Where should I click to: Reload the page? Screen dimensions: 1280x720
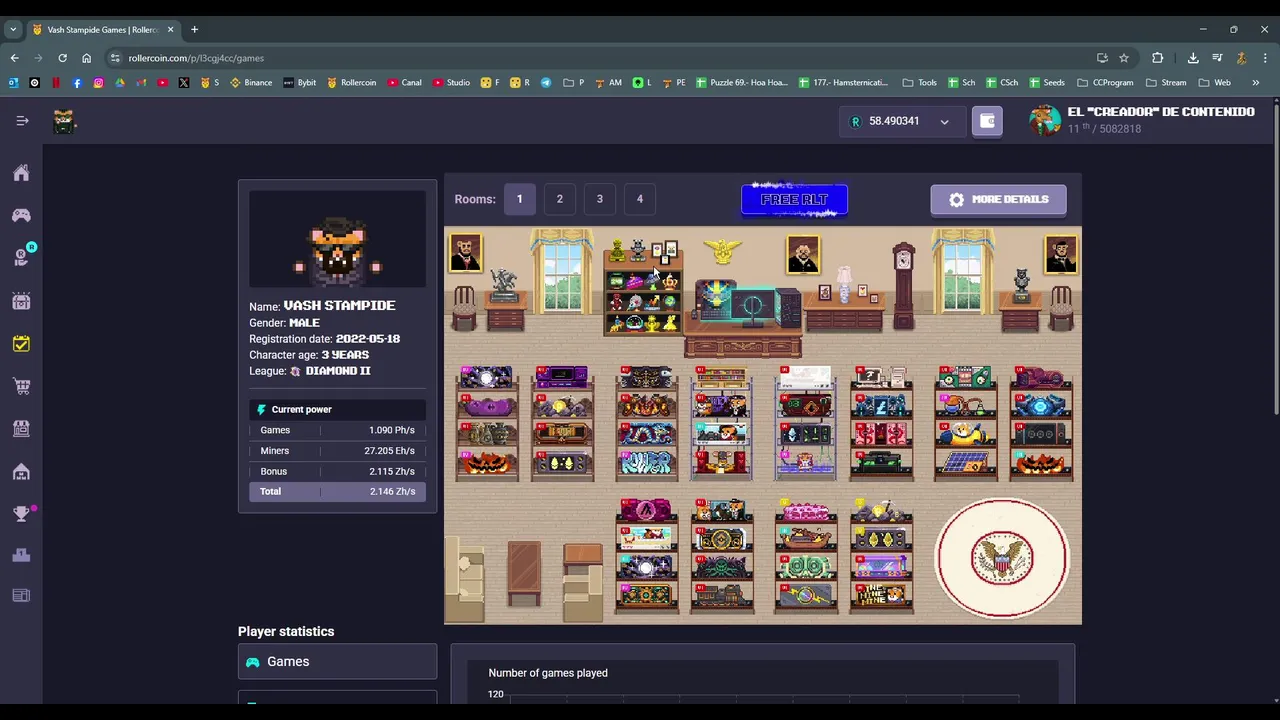(x=62, y=58)
